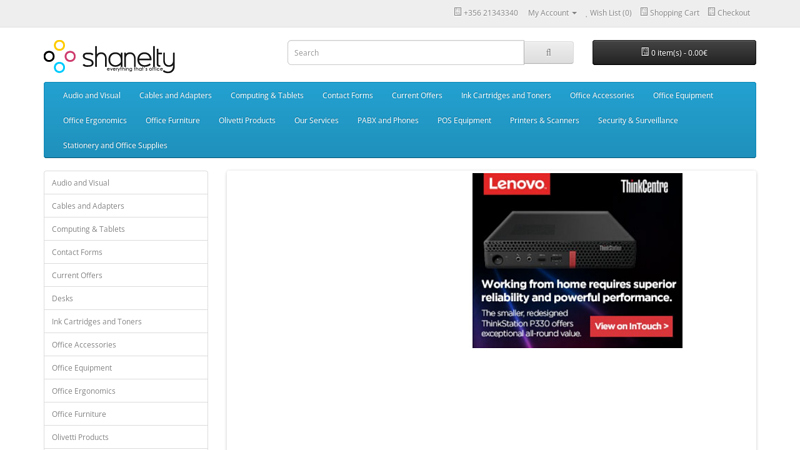This screenshot has height=450, width=800.
Task: Select Cables and Adapters in sidebar list
Action: click(x=126, y=206)
